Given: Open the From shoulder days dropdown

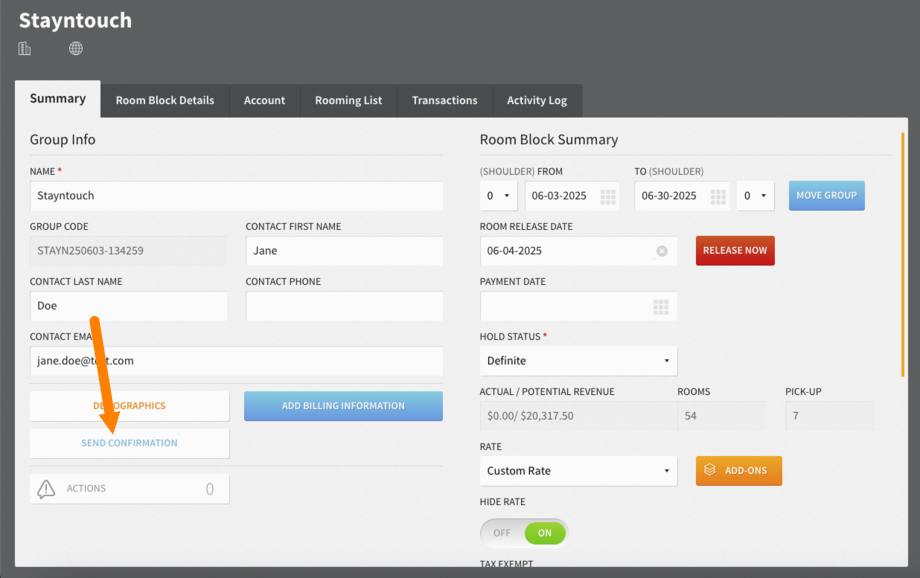Looking at the screenshot, I should point(498,196).
